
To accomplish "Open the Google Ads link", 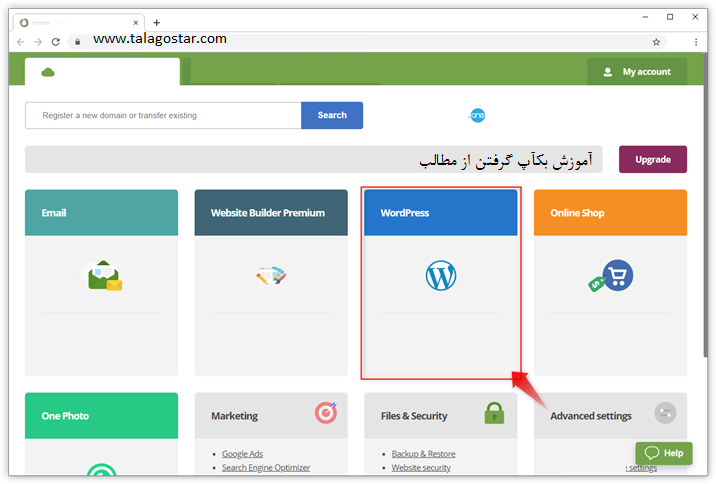I will tap(242, 454).
